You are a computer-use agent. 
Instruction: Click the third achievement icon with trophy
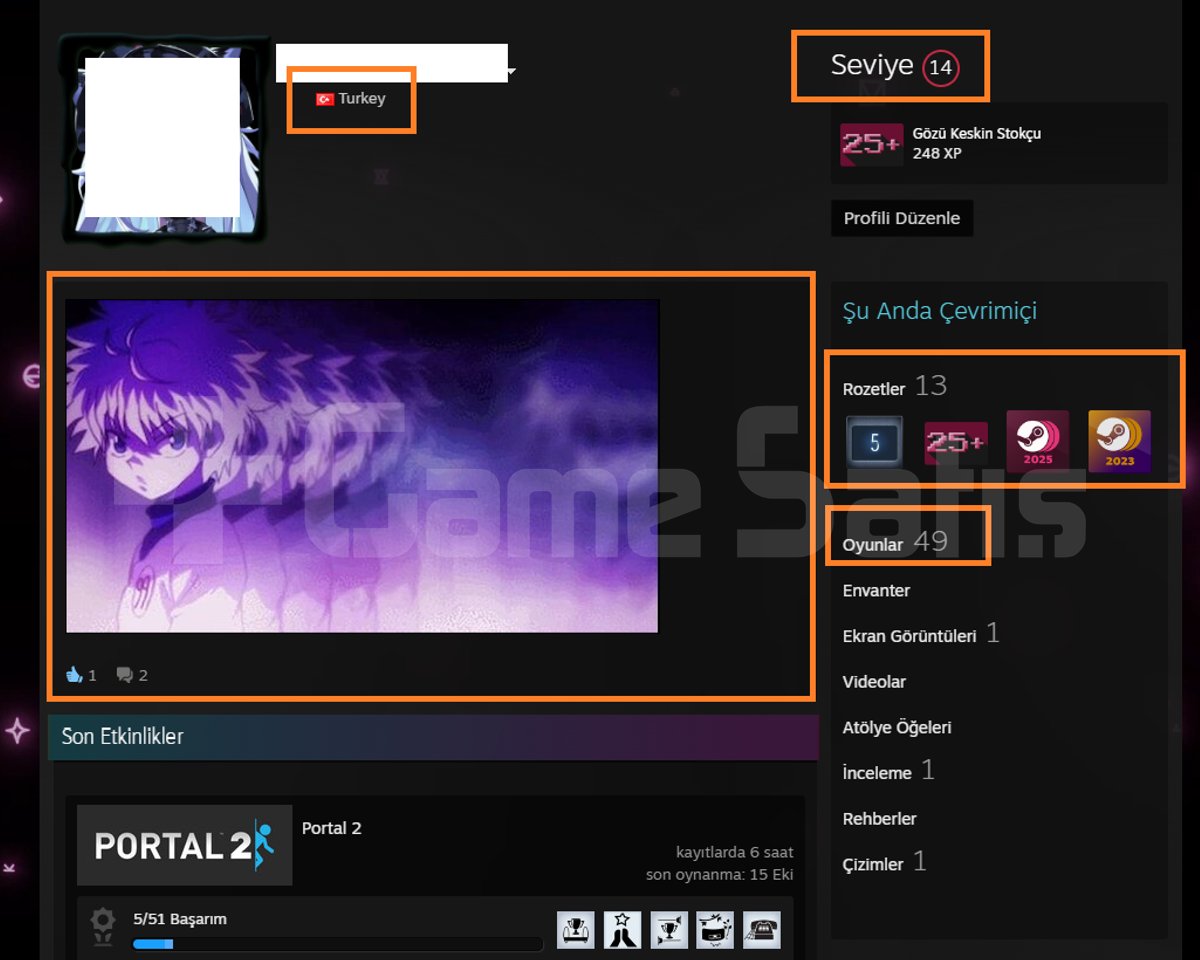669,930
